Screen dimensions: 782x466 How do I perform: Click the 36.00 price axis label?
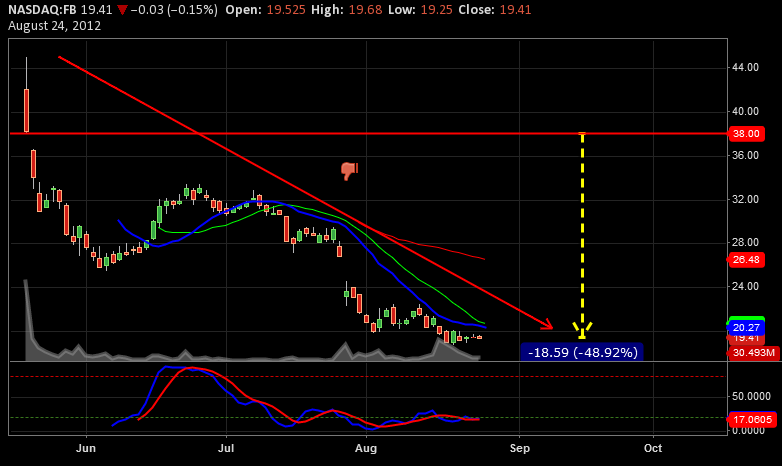pos(745,155)
